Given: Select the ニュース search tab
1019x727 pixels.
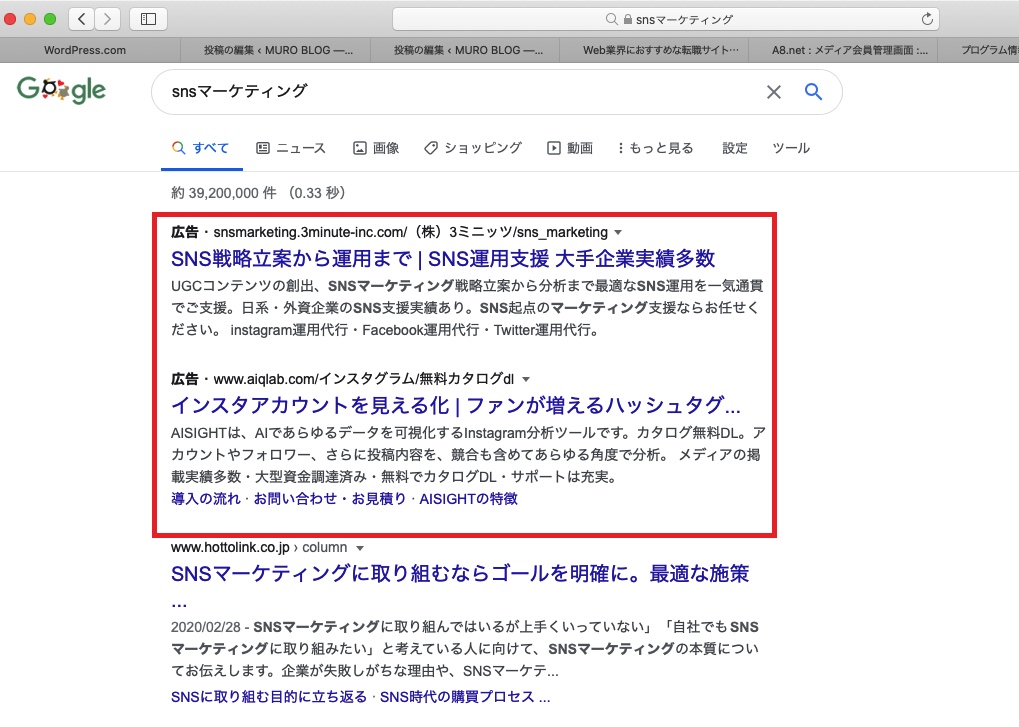Looking at the screenshot, I should pos(291,148).
